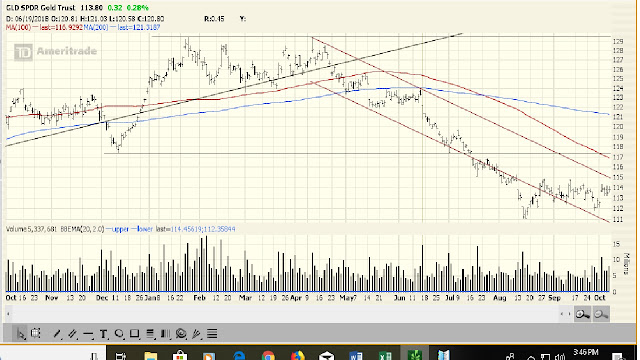Zoom in on the chart
Screen dimensions: 640x360
583,314
